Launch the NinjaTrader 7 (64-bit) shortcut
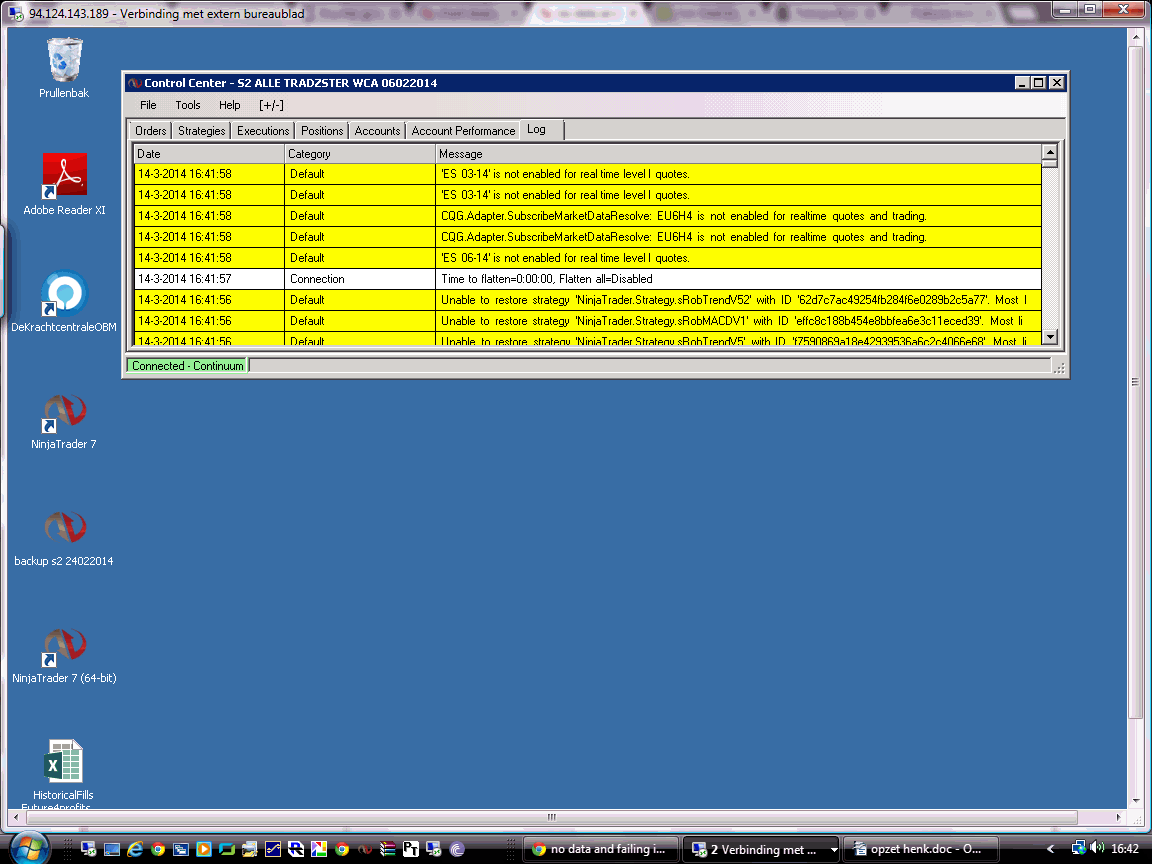 pos(64,655)
